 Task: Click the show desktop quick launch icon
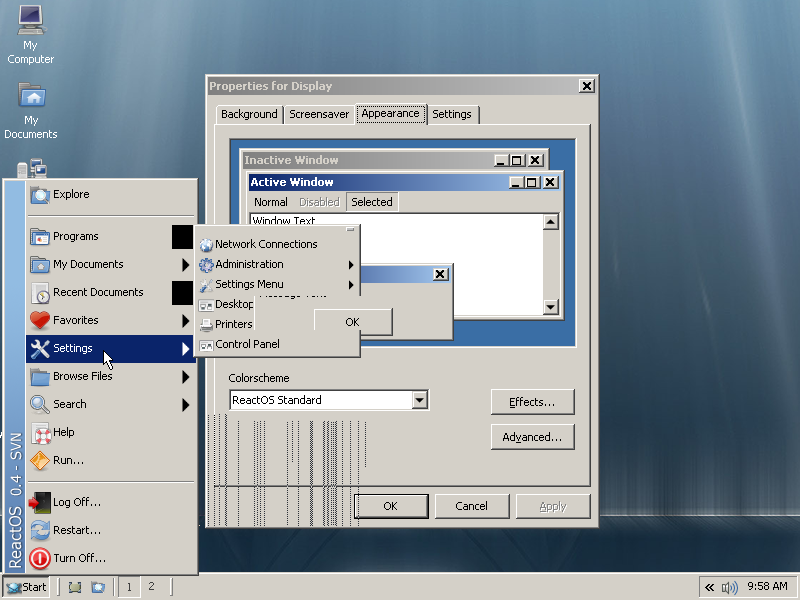[x=75, y=587]
